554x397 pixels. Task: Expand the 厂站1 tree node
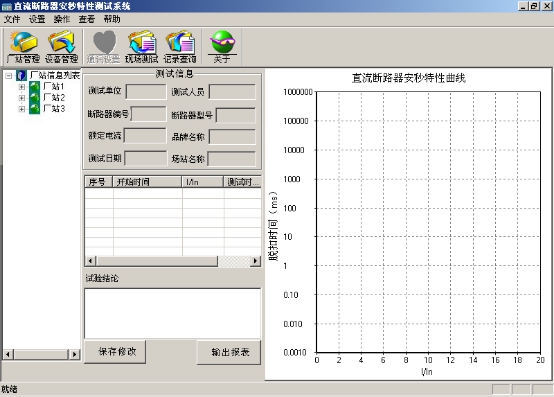click(x=22, y=87)
